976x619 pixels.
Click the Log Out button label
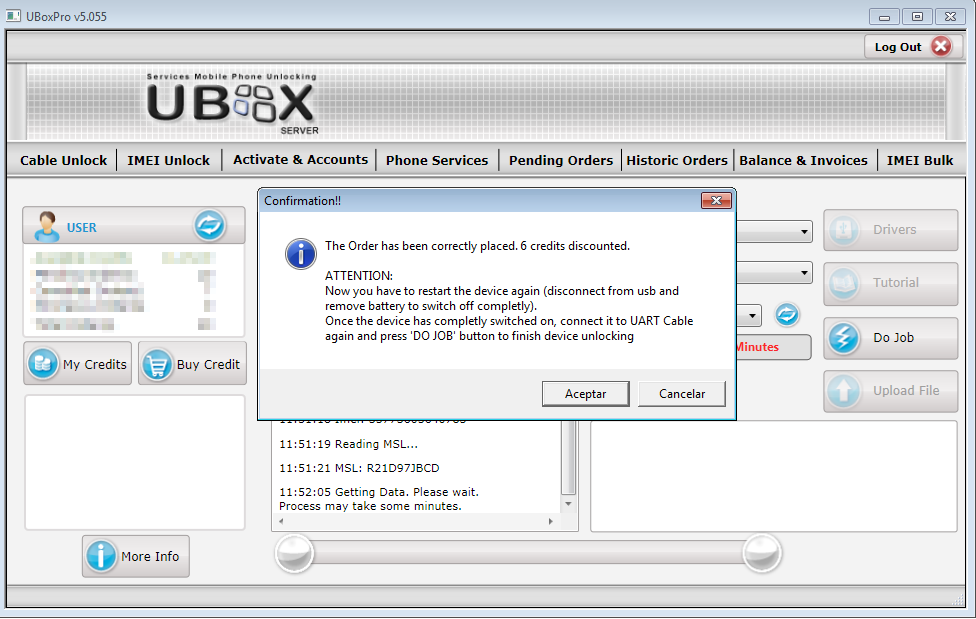[898, 47]
